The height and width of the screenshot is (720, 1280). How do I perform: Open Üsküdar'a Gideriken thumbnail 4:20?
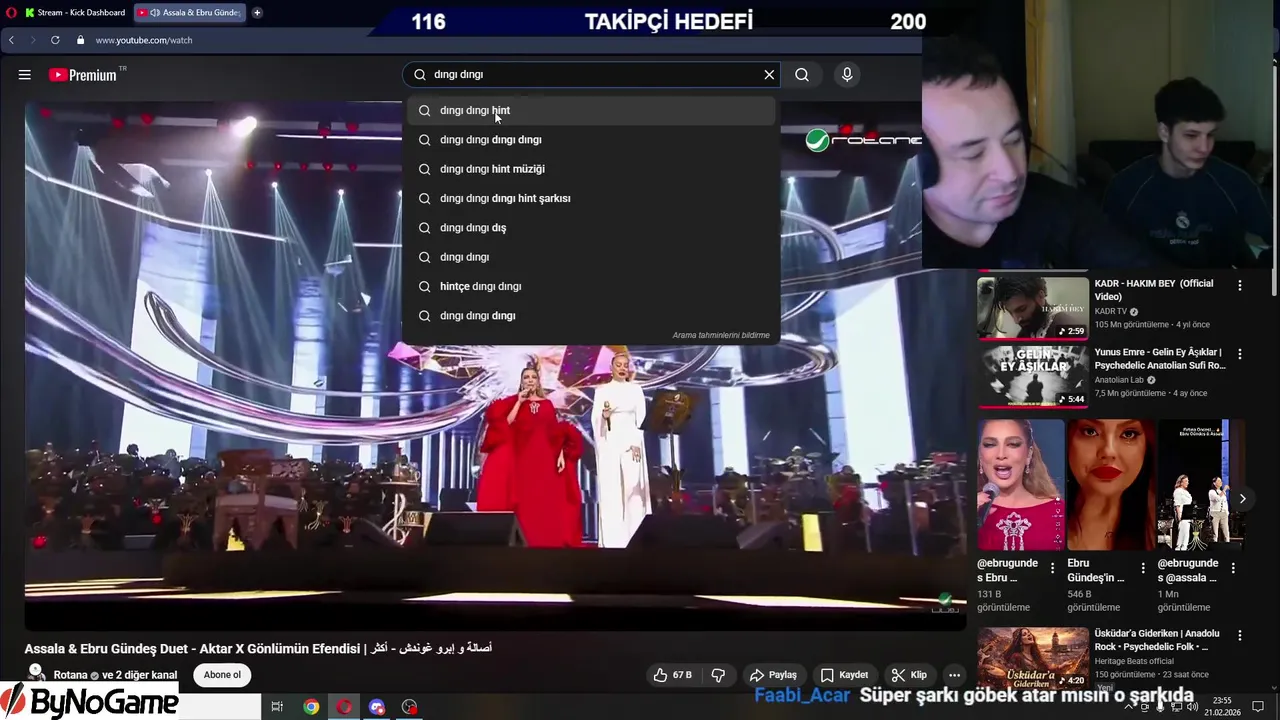[x=1033, y=658]
